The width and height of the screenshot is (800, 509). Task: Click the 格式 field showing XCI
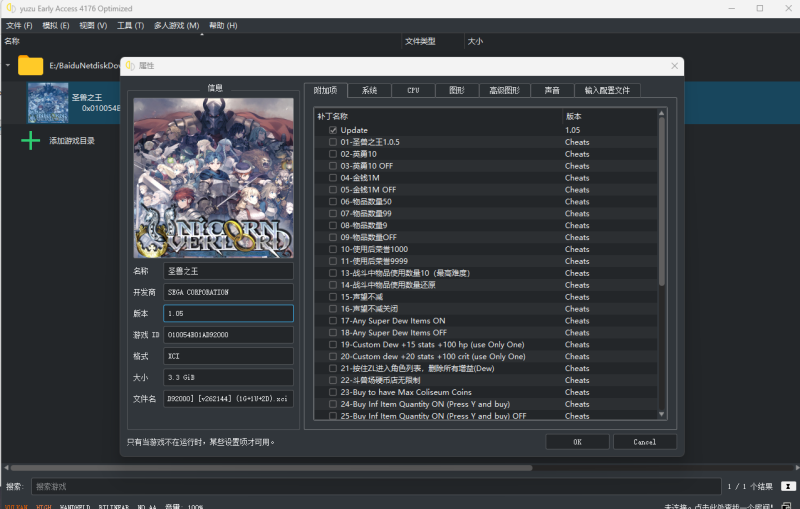pyautogui.click(x=228, y=356)
